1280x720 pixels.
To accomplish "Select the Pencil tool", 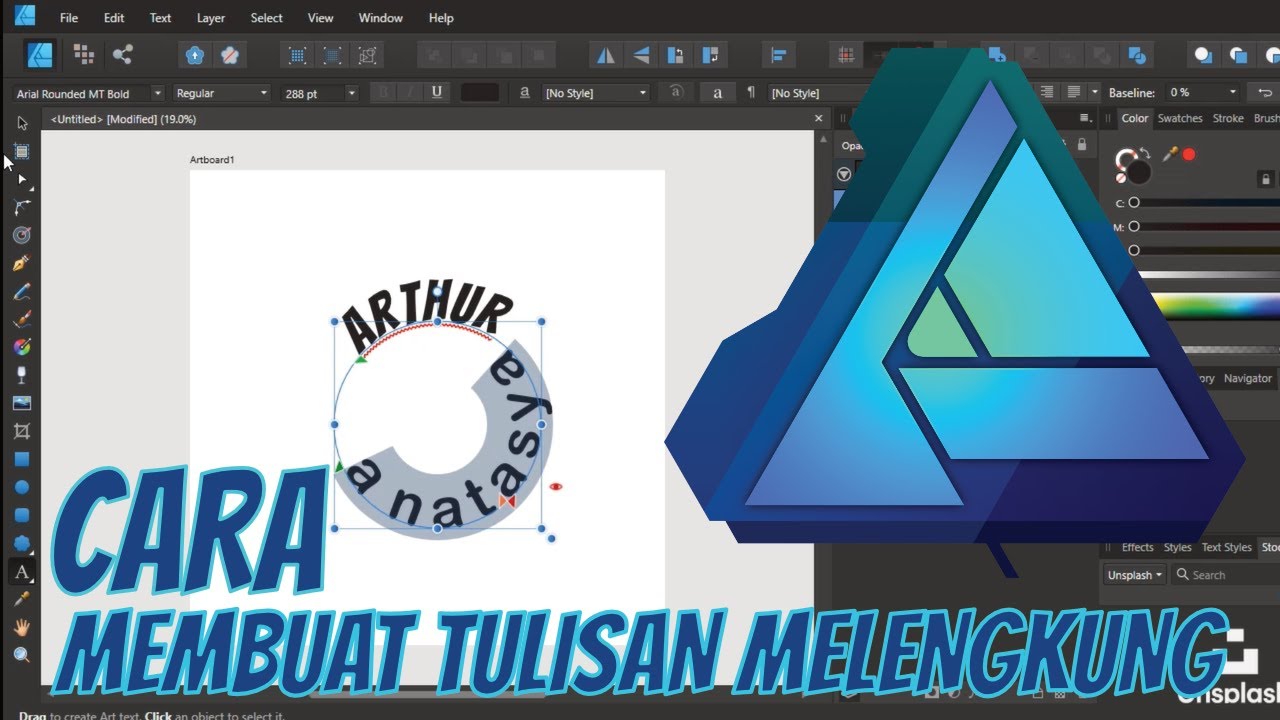I will [x=22, y=291].
